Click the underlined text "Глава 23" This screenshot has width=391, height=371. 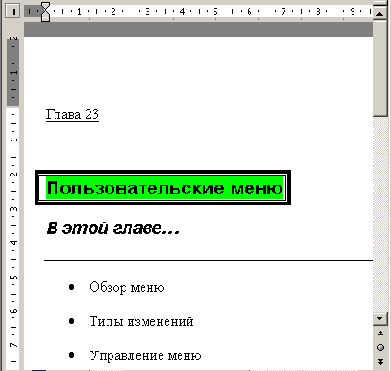(72, 115)
